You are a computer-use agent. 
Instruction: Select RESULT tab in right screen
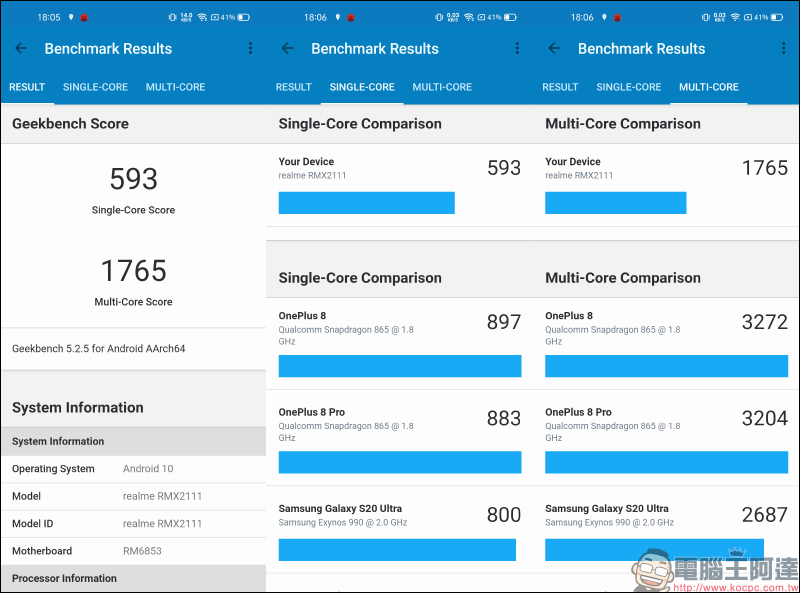coord(560,87)
